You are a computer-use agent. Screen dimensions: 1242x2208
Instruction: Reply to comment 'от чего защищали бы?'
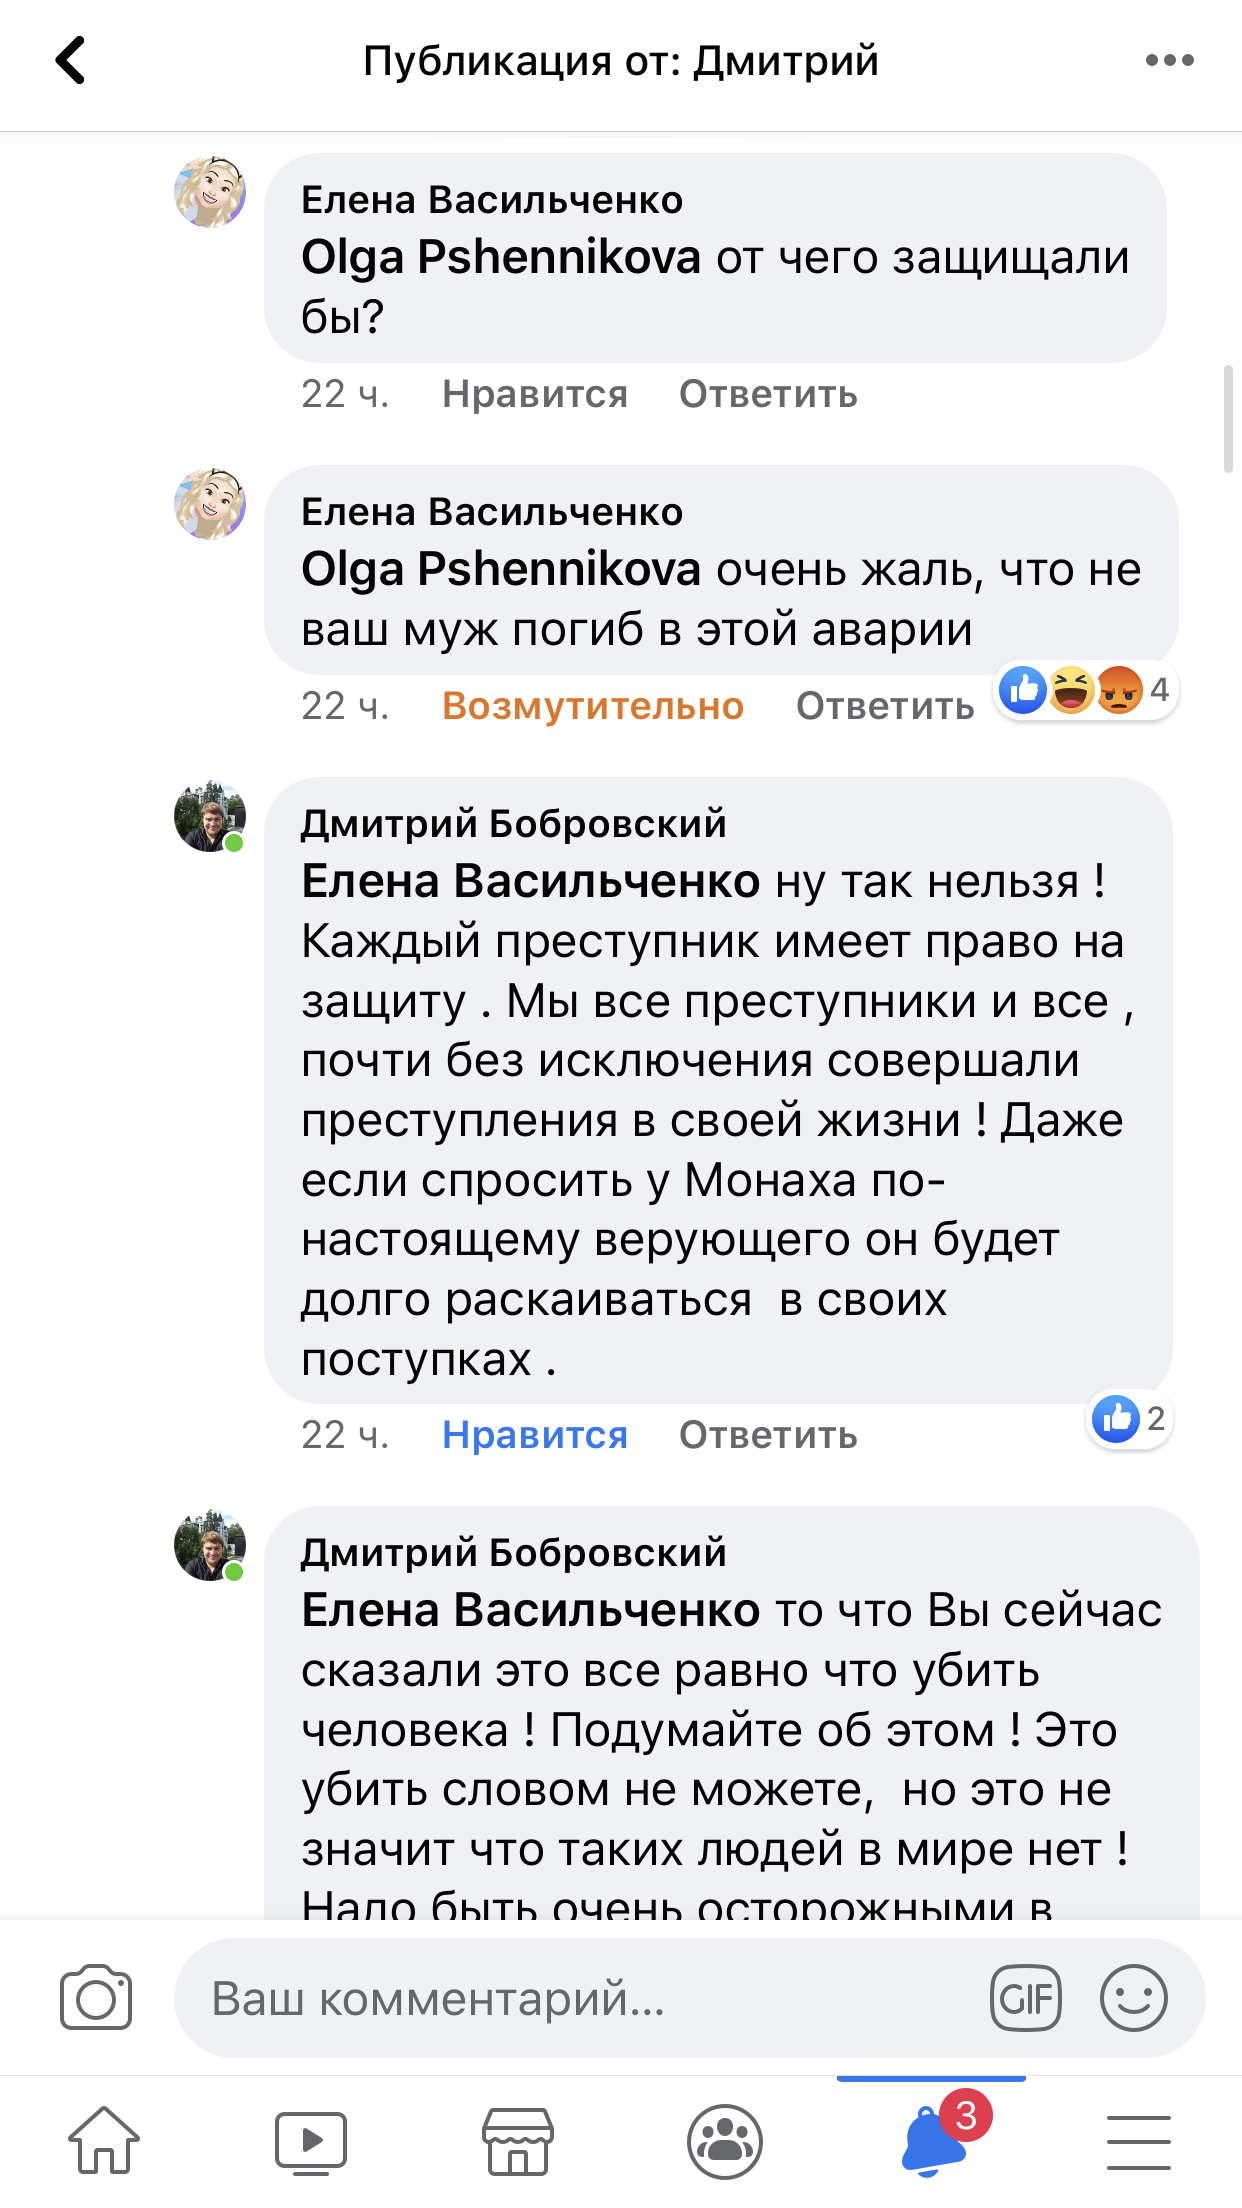coord(768,394)
